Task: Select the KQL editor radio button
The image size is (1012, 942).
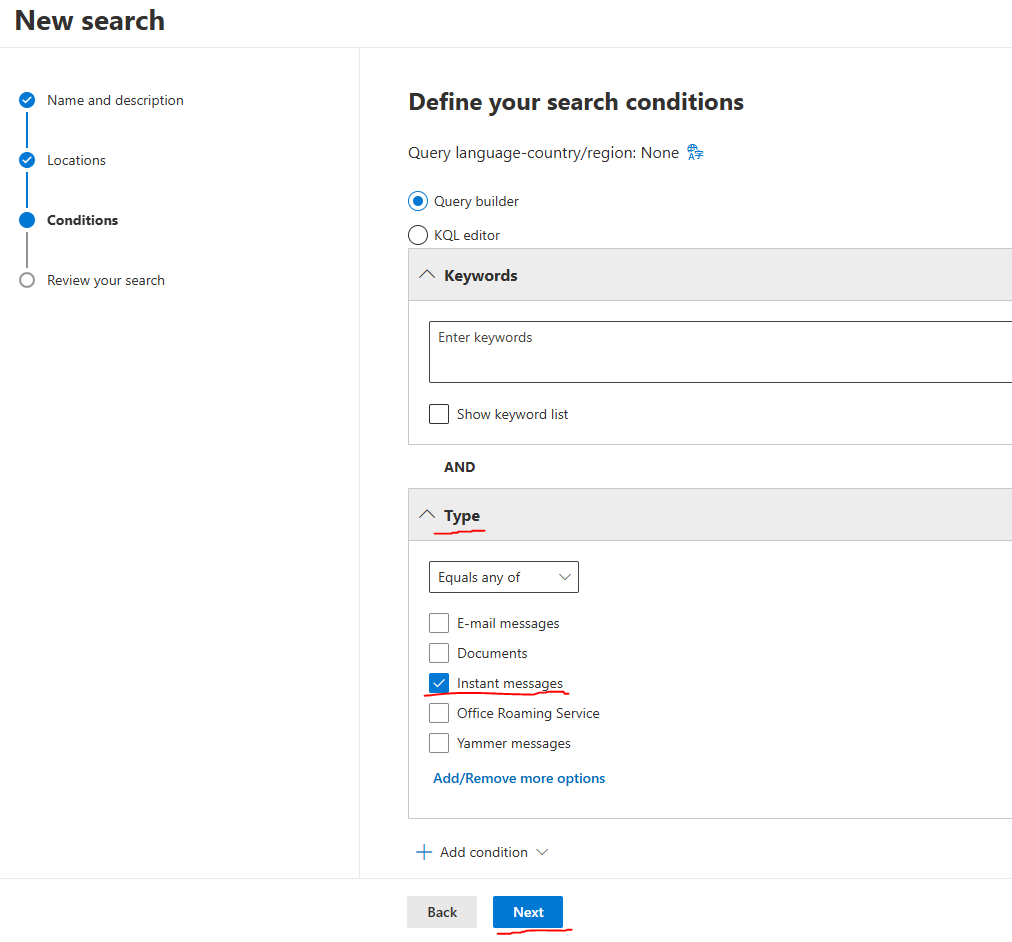Action: pyautogui.click(x=418, y=235)
